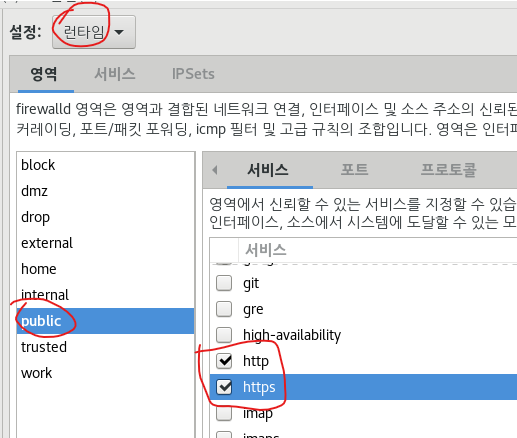Open the 프로토콜 sub-tab

click(449, 170)
